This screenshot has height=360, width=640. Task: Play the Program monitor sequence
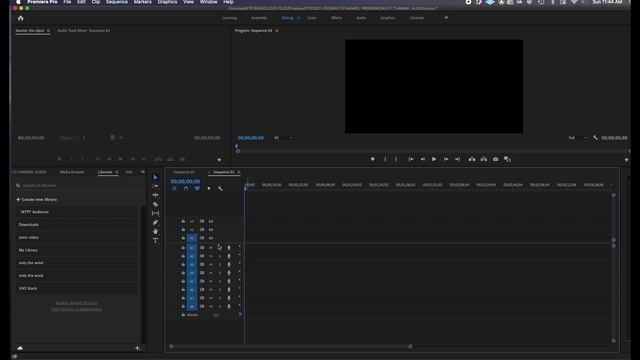(434, 159)
